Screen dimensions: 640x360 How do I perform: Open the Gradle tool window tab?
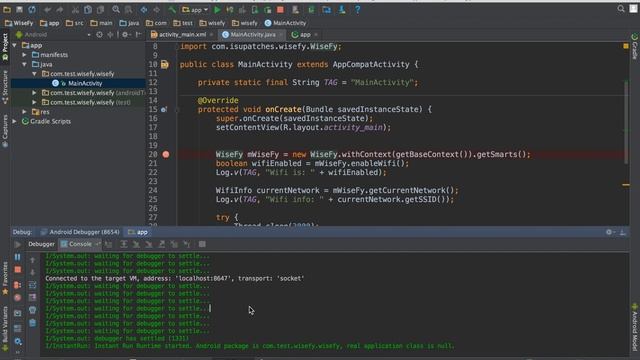pyautogui.click(x=635, y=46)
